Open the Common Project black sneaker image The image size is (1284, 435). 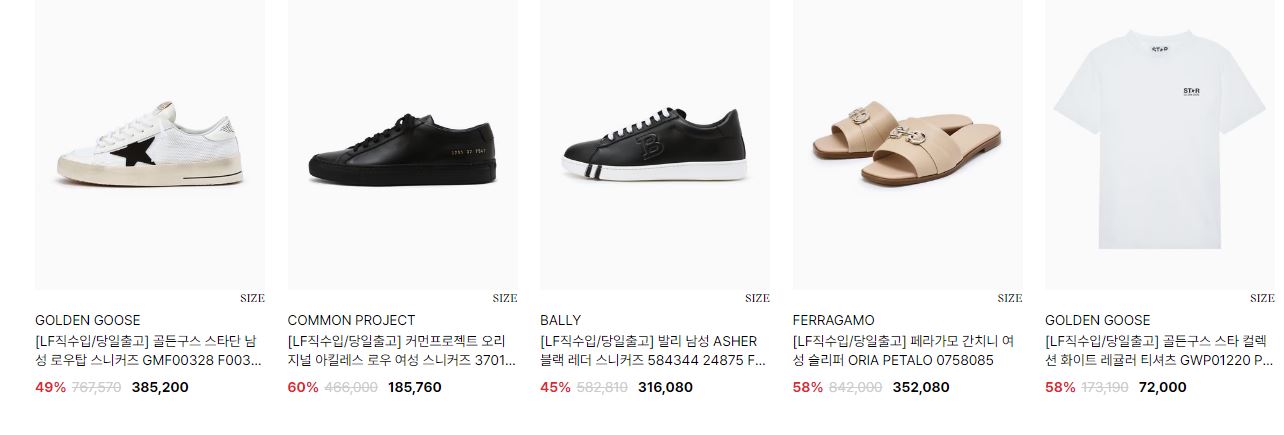click(x=402, y=145)
